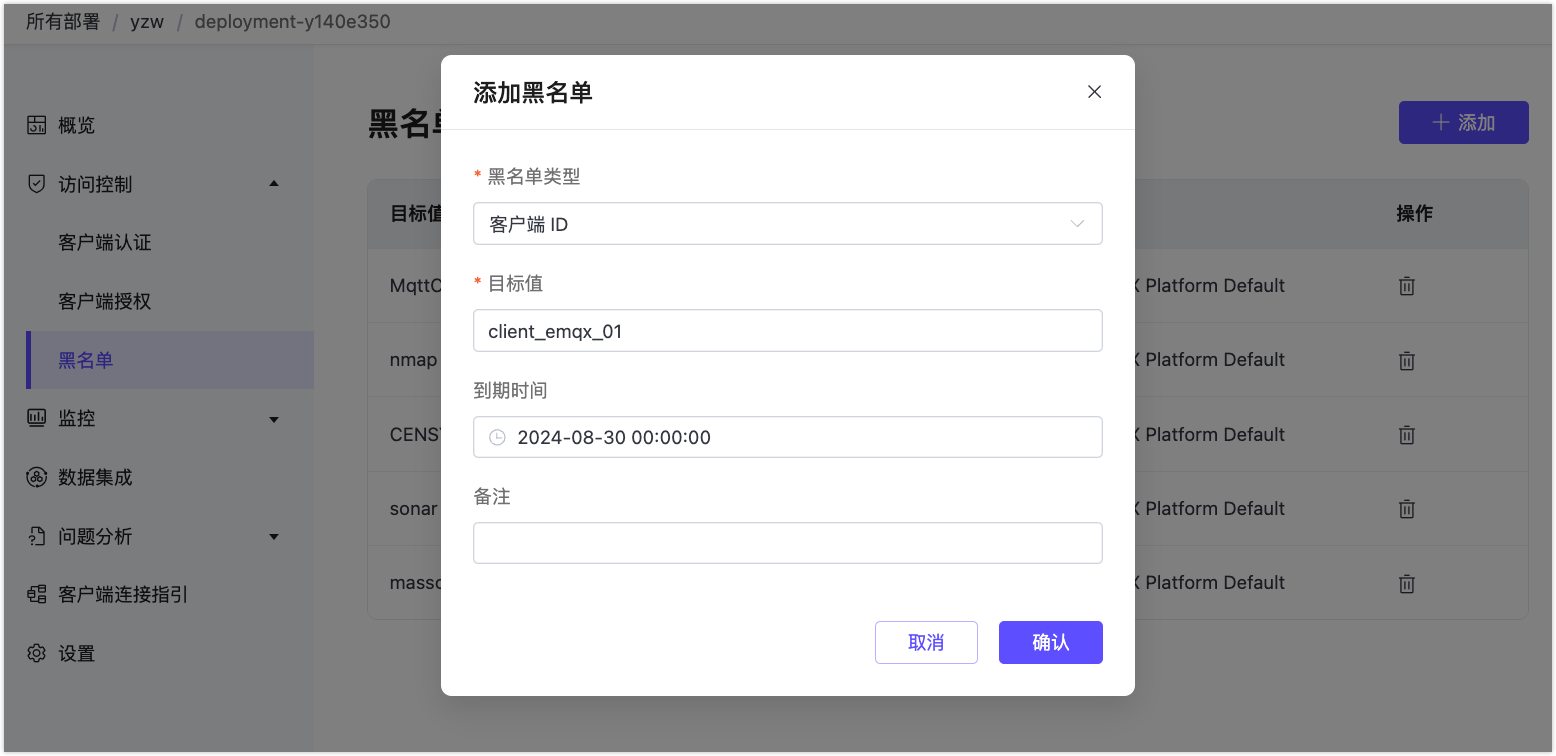
Task: Click the 客户端连接指引 icon in sidebar
Action: pos(37,594)
